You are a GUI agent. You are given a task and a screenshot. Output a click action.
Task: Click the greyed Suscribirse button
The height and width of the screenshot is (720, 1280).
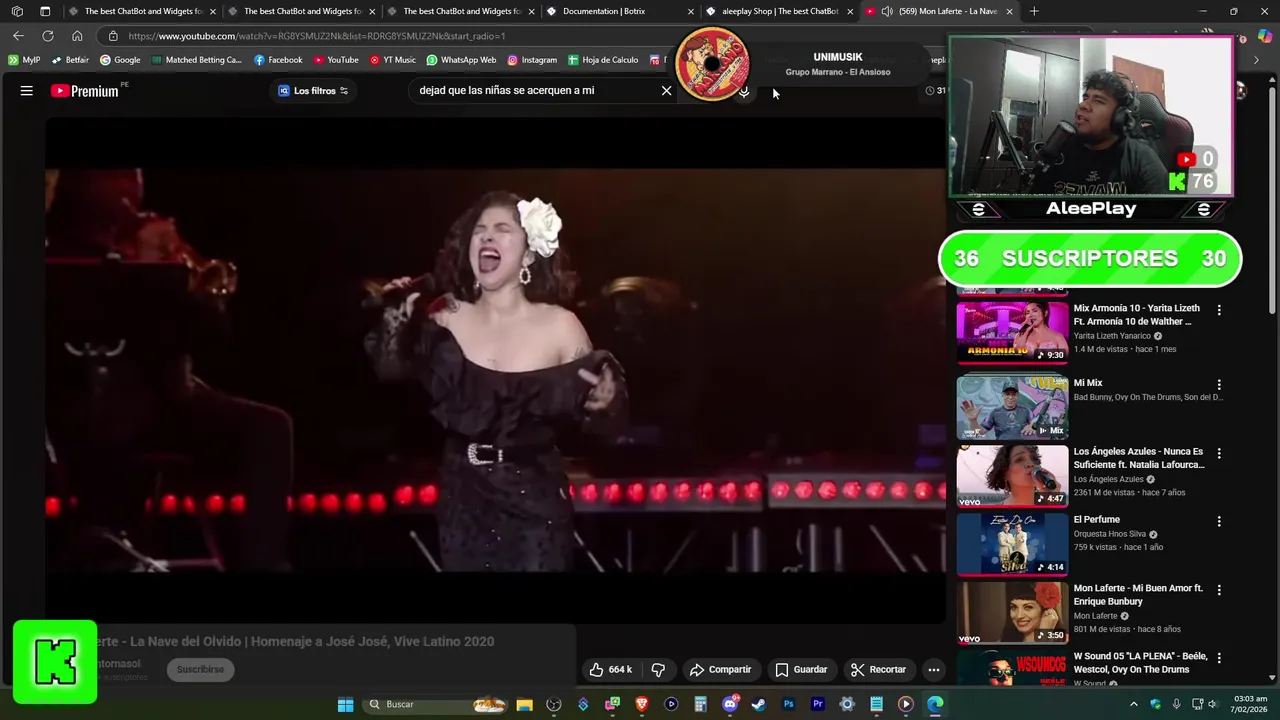(x=200, y=669)
